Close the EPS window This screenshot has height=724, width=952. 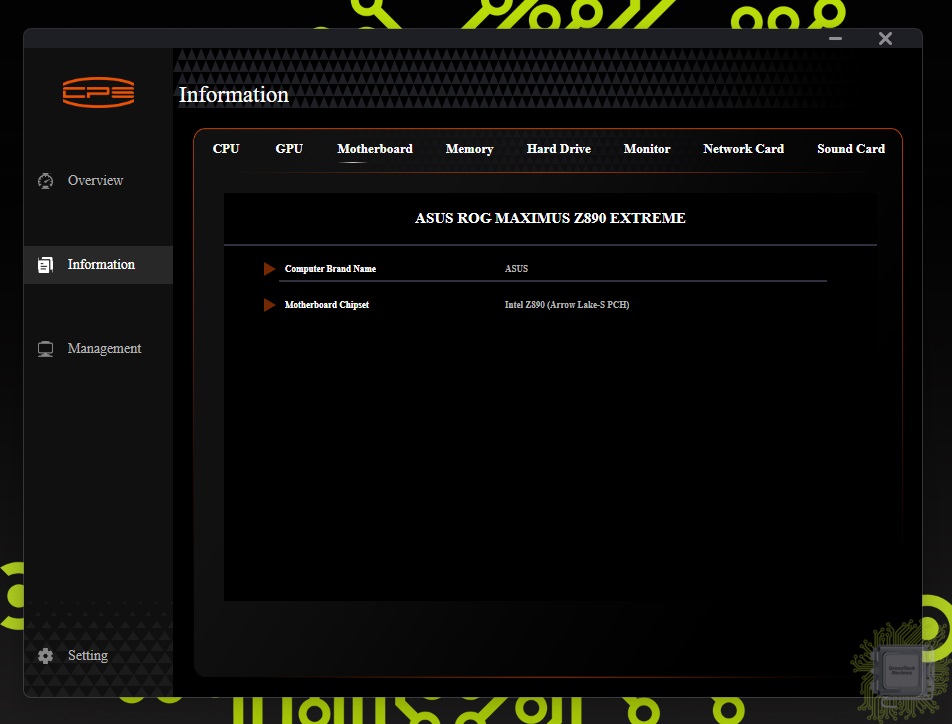[885, 38]
